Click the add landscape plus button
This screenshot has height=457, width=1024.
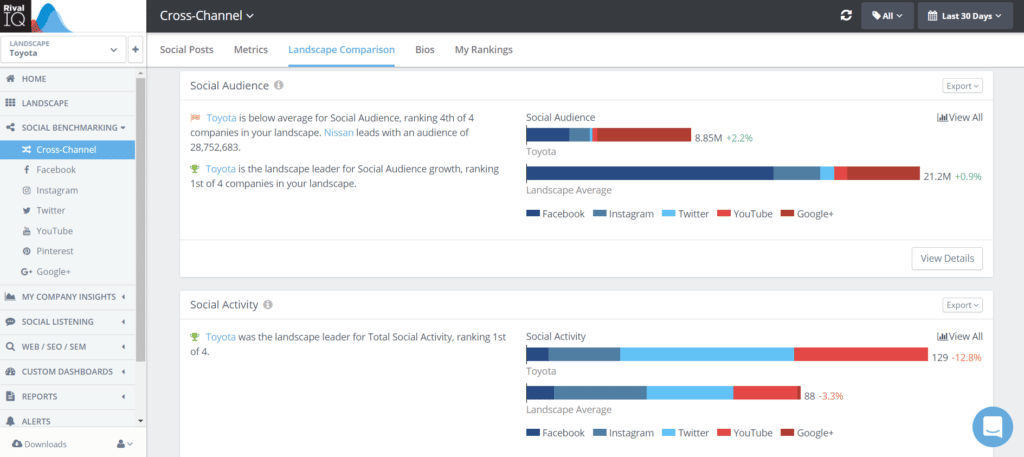(135, 50)
